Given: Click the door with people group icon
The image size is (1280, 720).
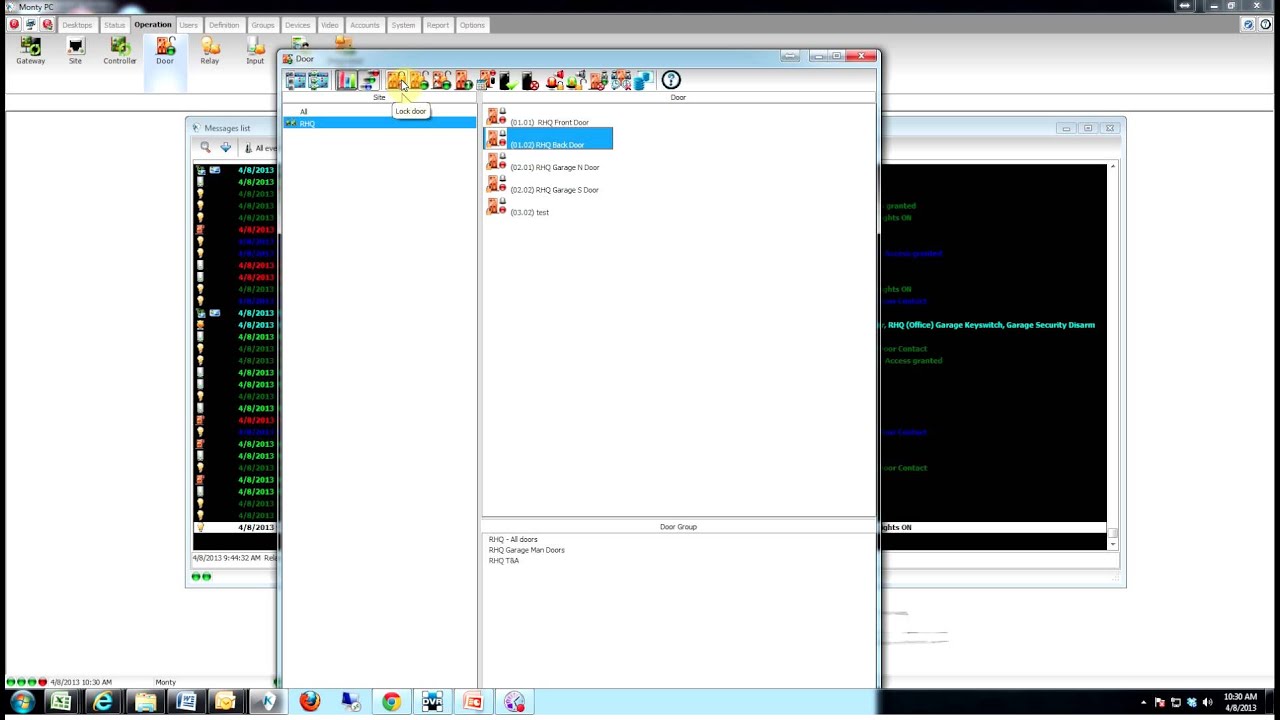Looking at the screenshot, I should (x=598, y=80).
